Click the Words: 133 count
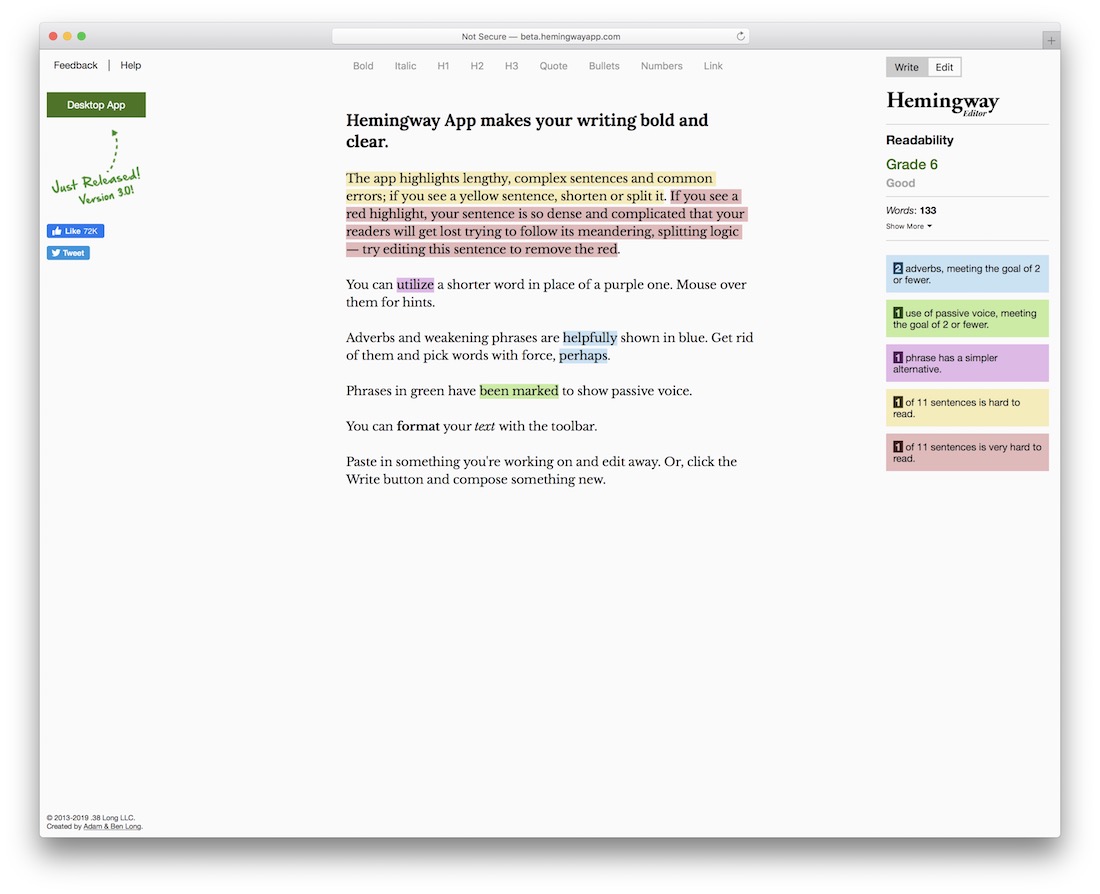1100x894 pixels. pos(911,211)
